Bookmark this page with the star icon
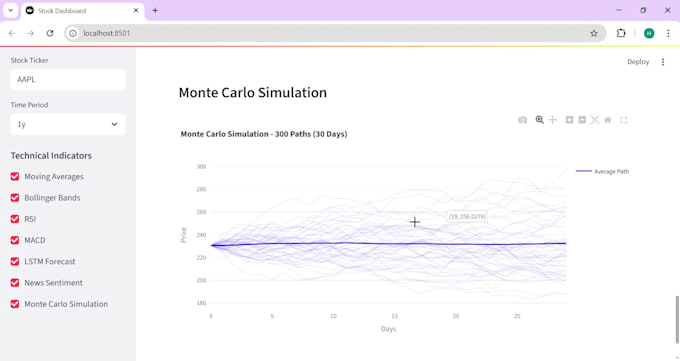 pos(594,33)
